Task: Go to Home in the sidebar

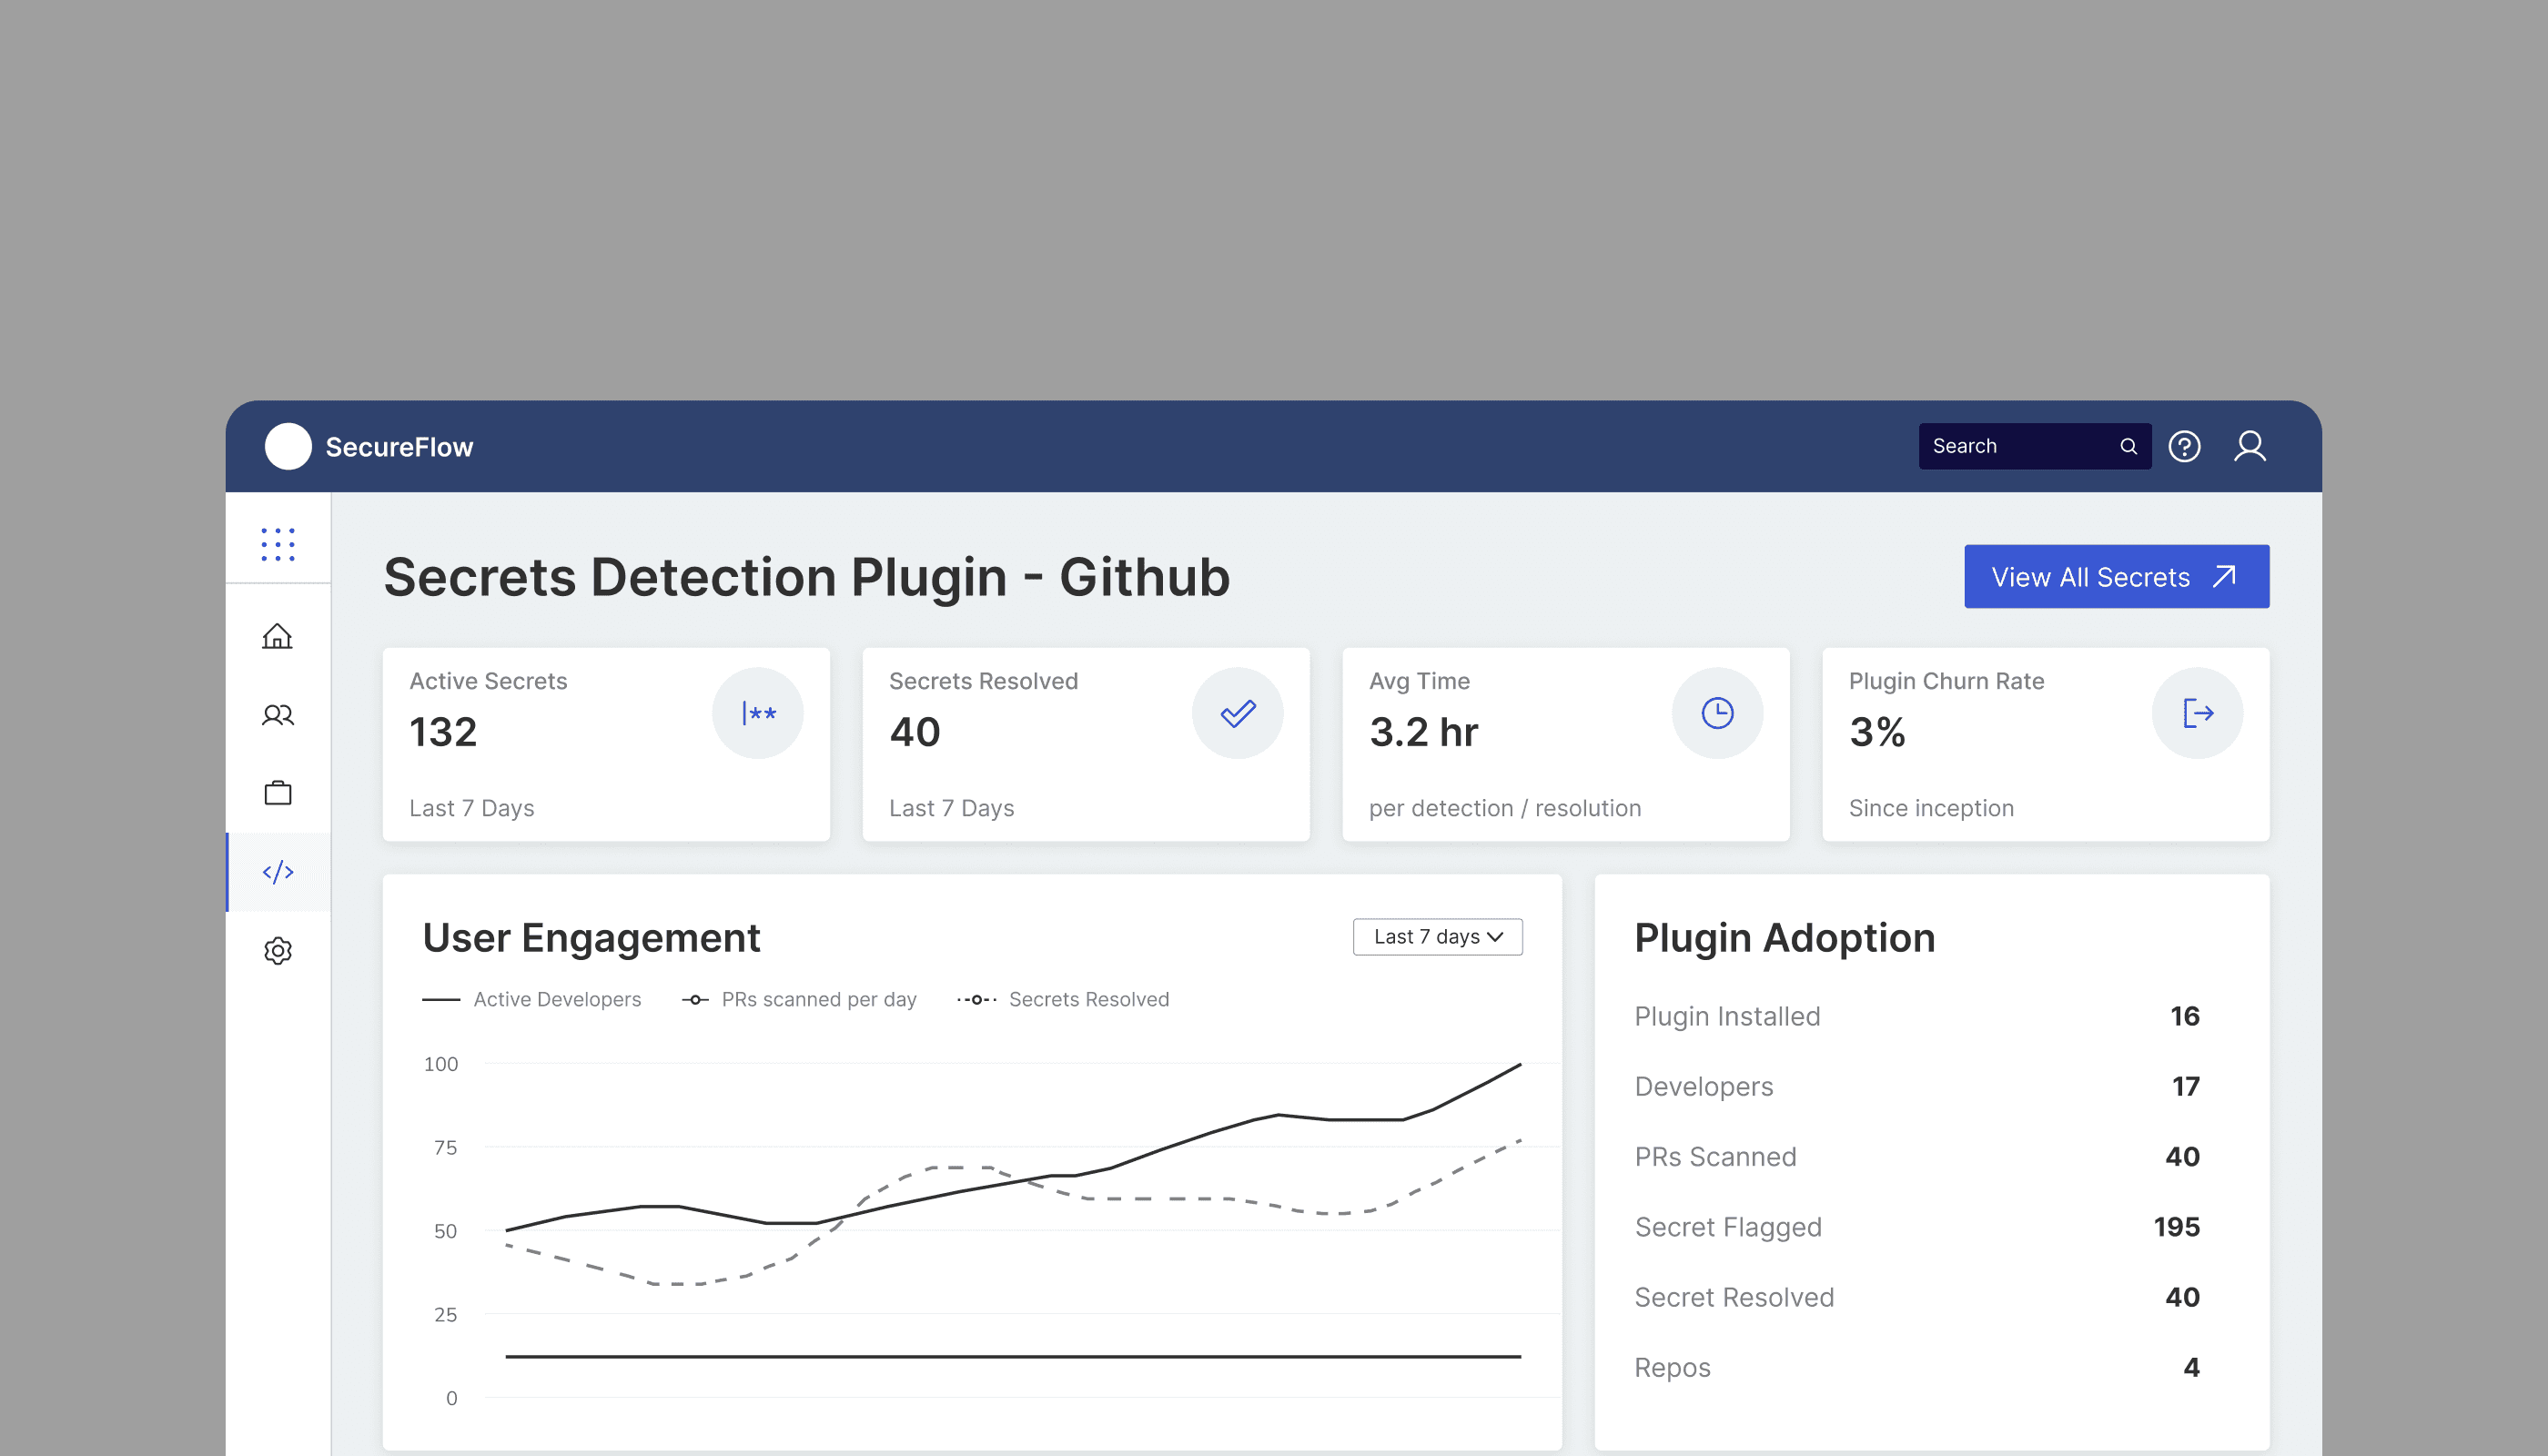Action: [x=278, y=637]
